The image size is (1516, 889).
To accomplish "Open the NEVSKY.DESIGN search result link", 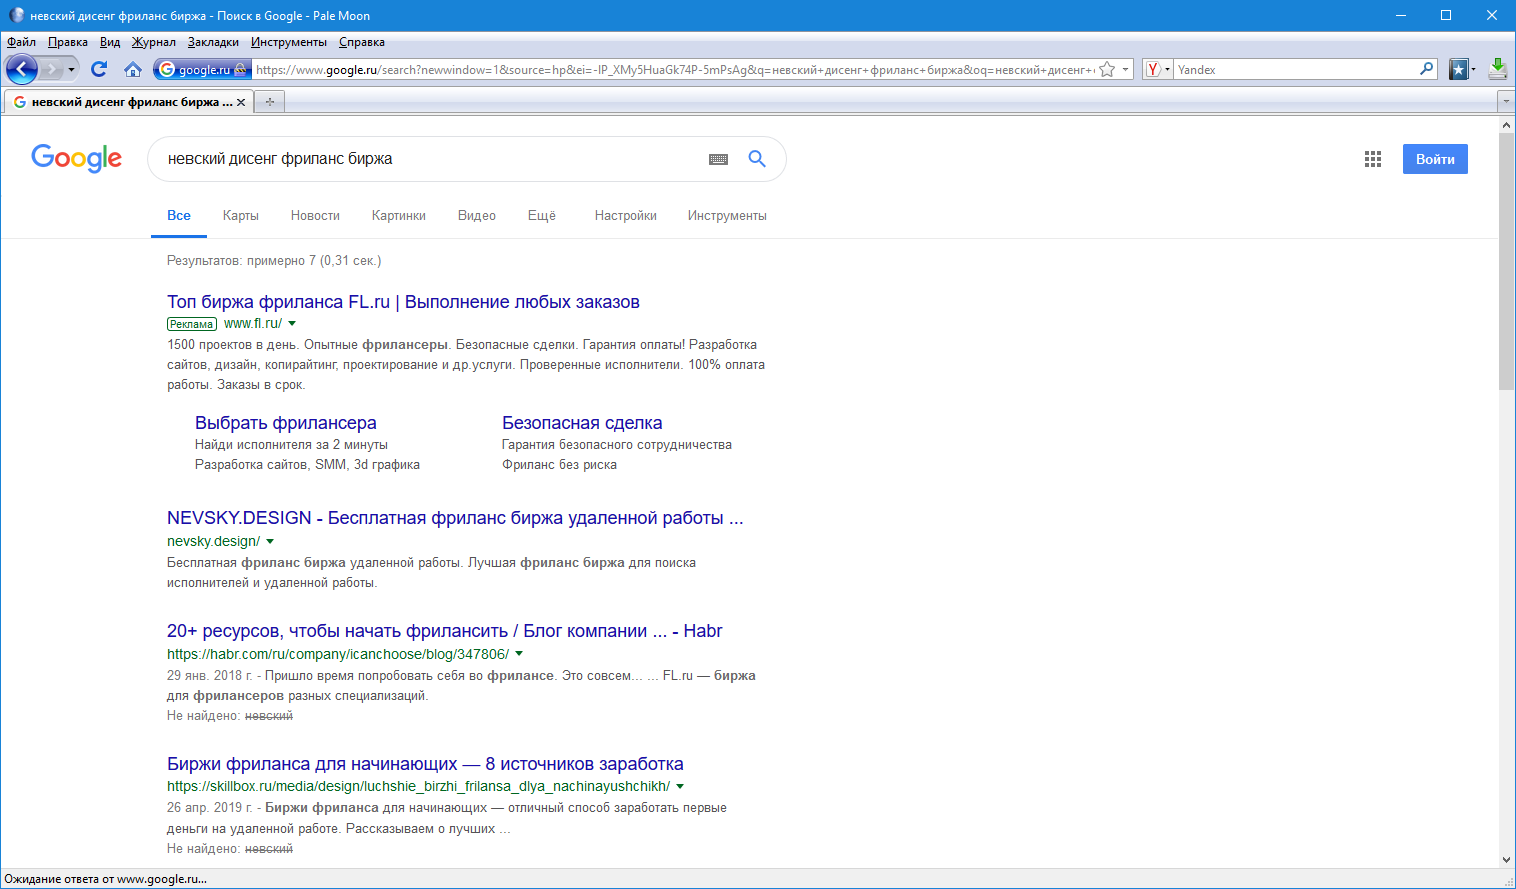I will (x=455, y=518).
